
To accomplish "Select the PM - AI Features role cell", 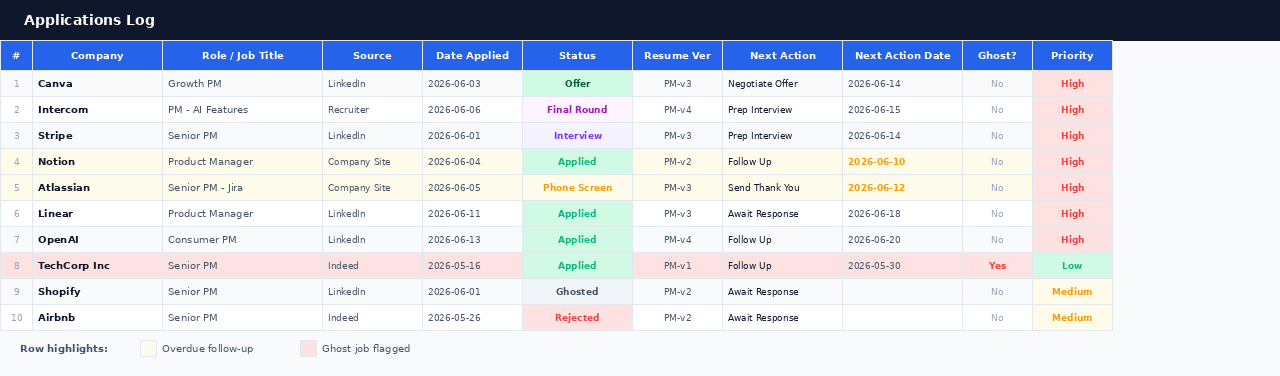I will (242, 110).
